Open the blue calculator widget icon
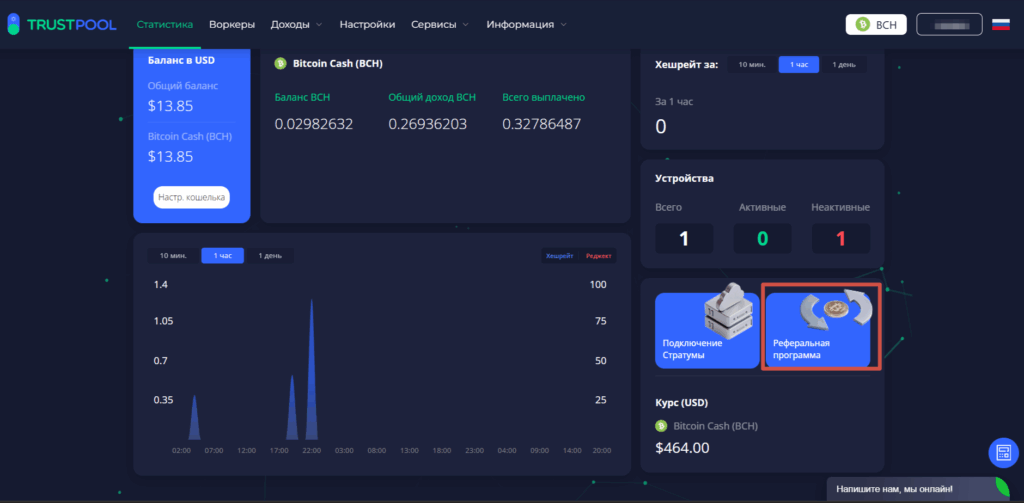The height and width of the screenshot is (503, 1024). (x=1003, y=453)
